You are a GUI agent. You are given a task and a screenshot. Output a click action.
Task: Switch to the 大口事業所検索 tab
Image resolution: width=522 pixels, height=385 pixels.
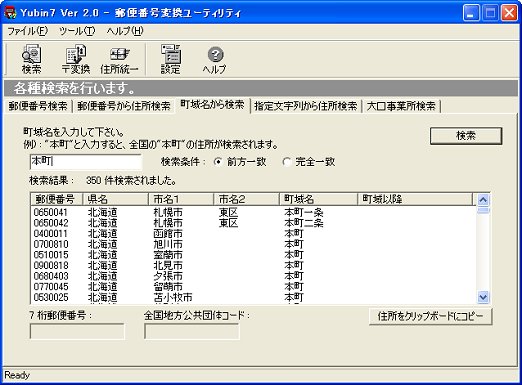401,106
